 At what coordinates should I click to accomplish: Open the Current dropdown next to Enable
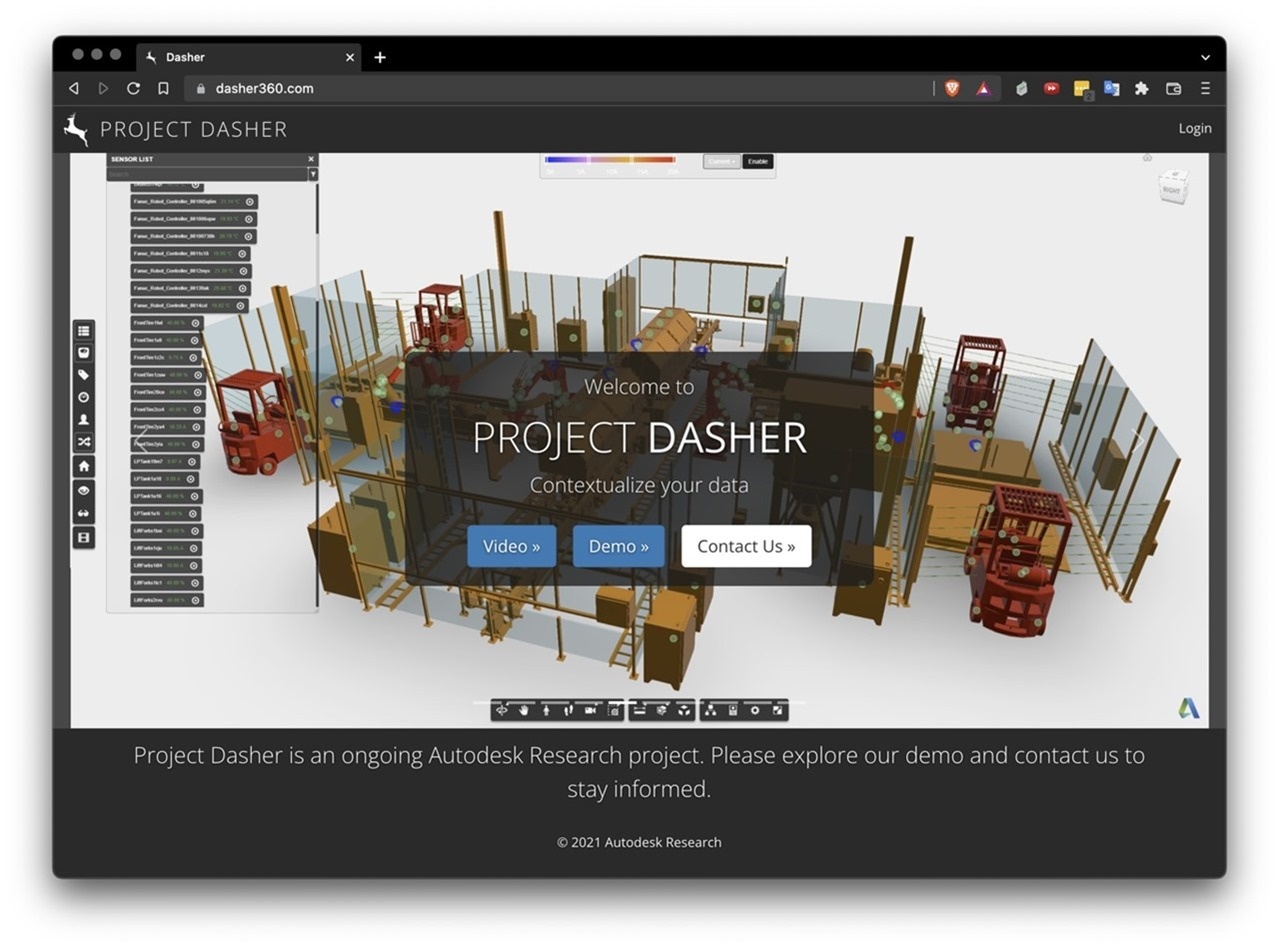tap(721, 161)
